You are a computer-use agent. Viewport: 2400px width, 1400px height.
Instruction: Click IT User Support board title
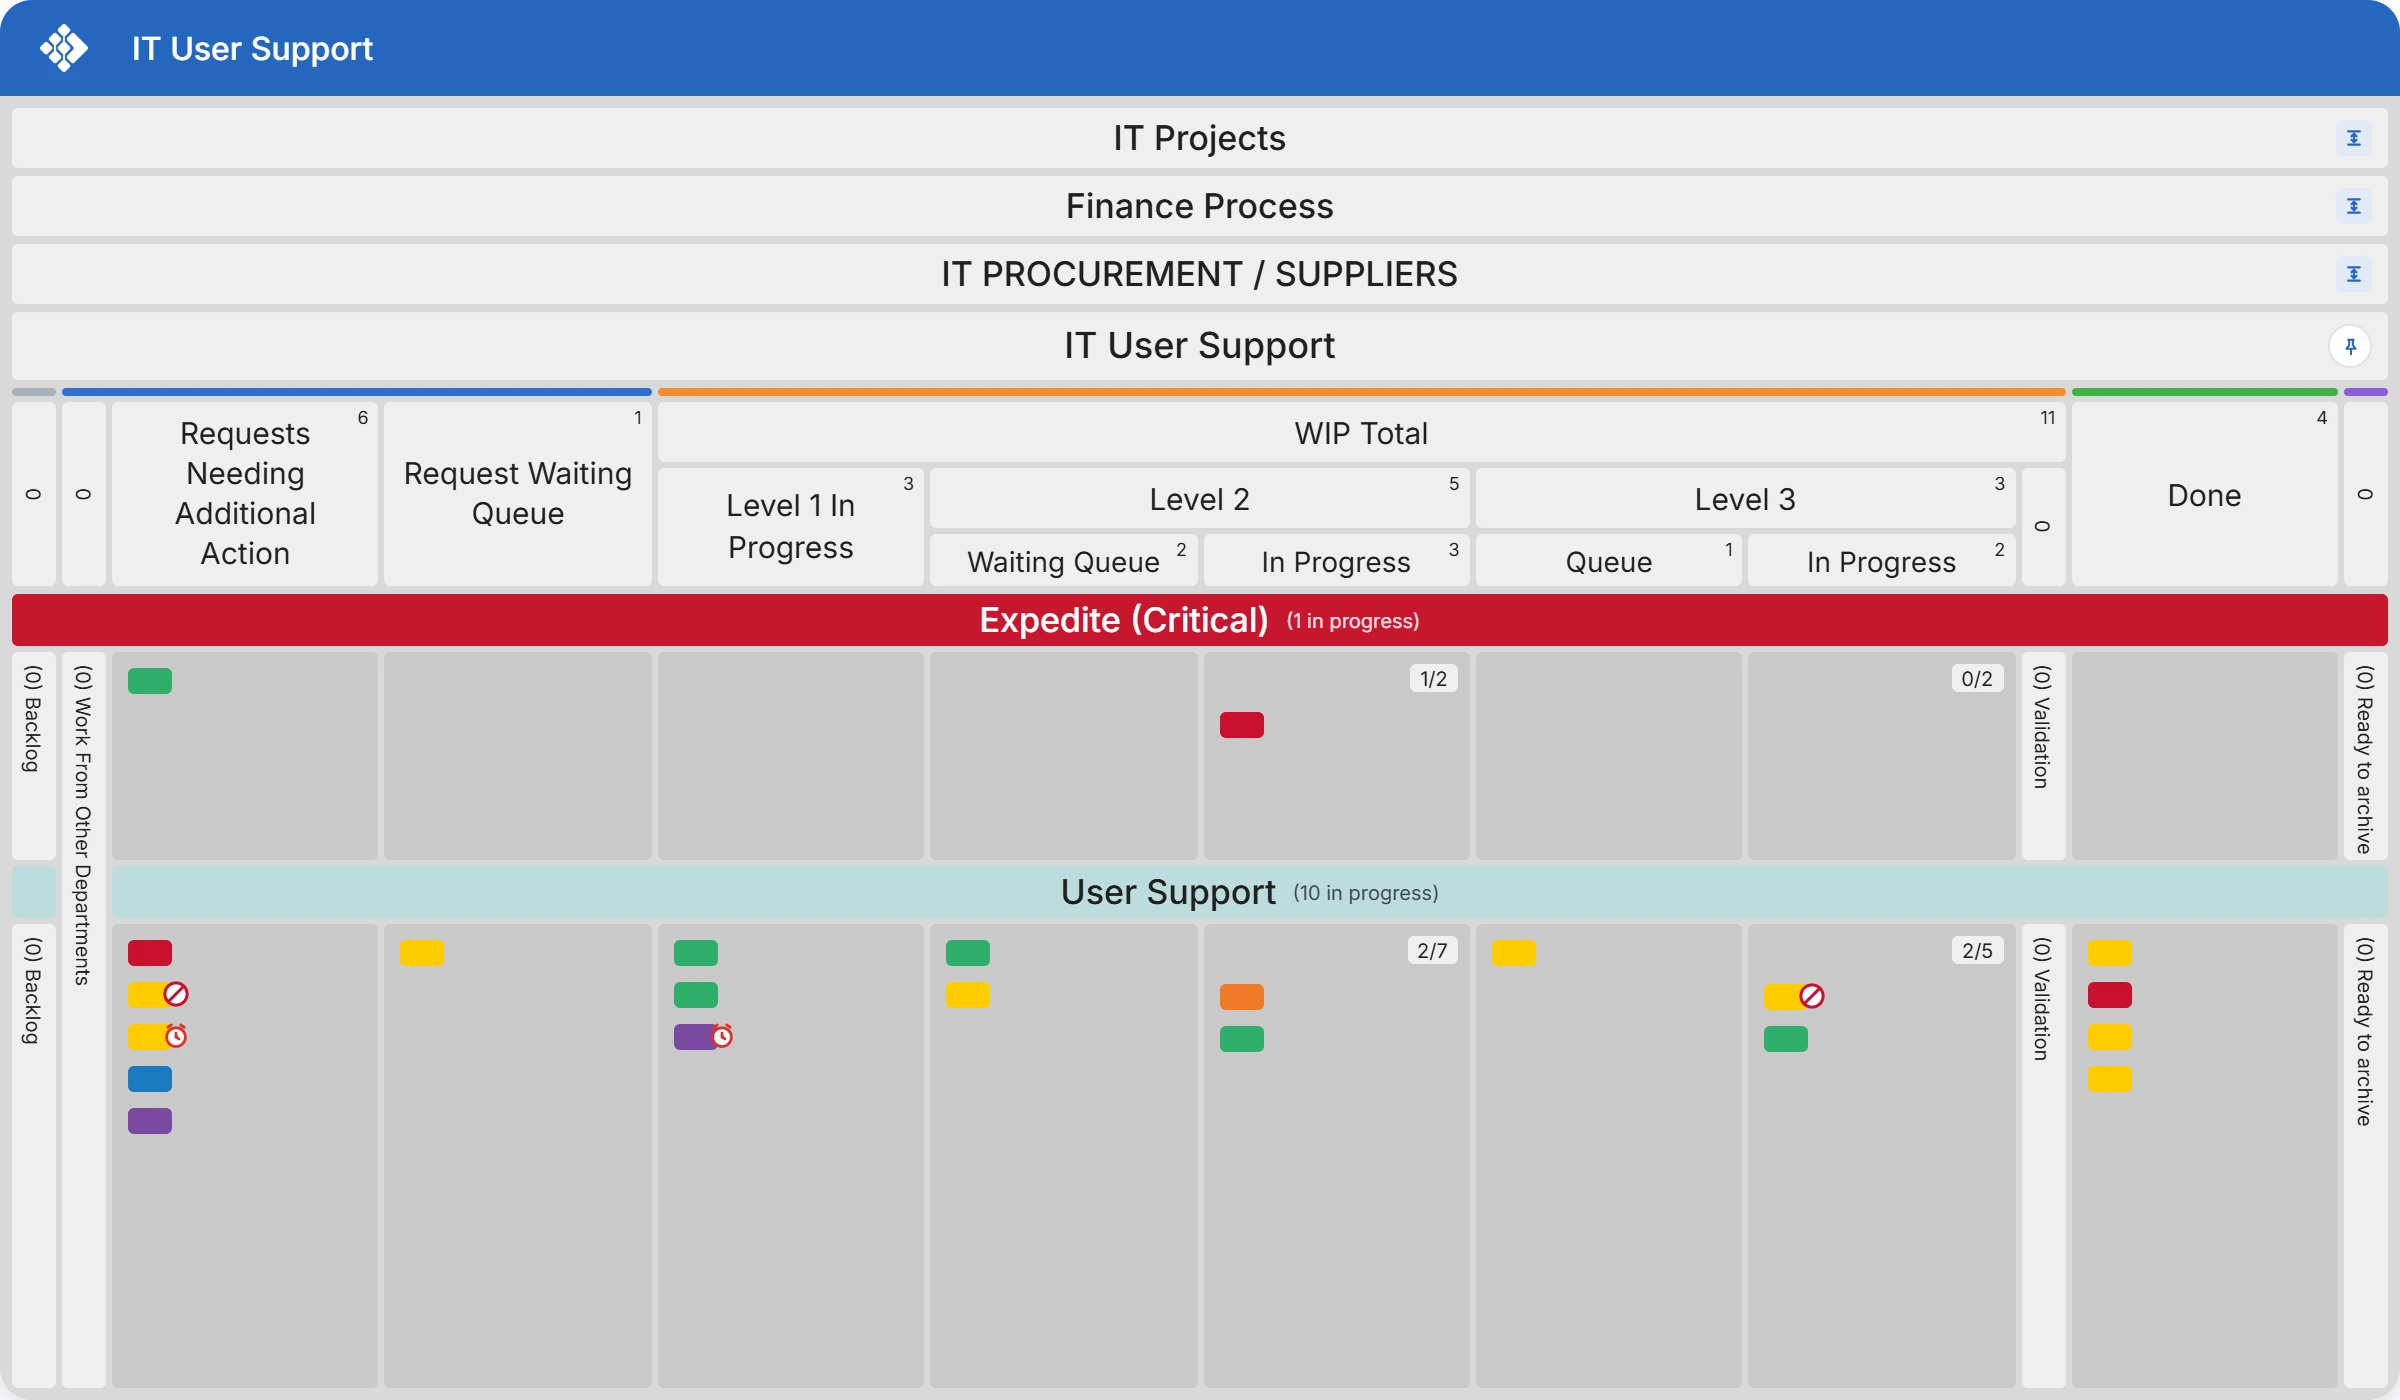(x=252, y=48)
